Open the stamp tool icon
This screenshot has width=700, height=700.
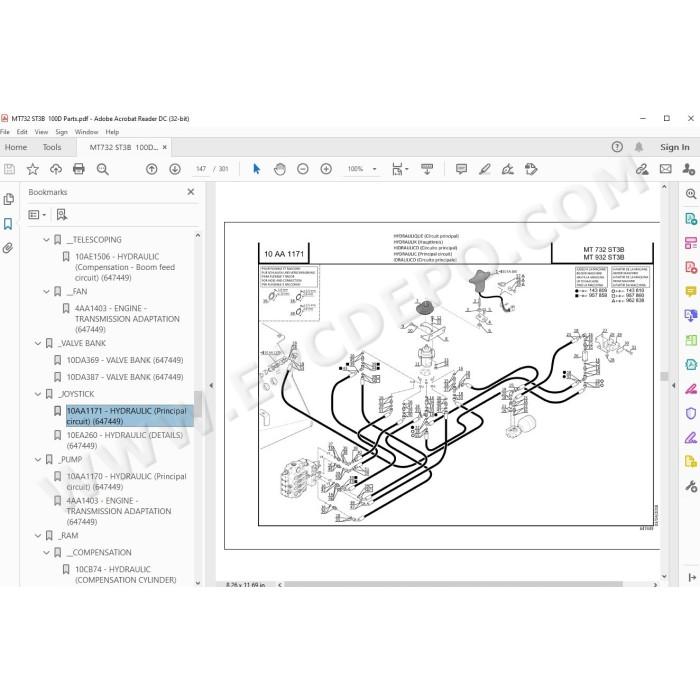point(531,169)
